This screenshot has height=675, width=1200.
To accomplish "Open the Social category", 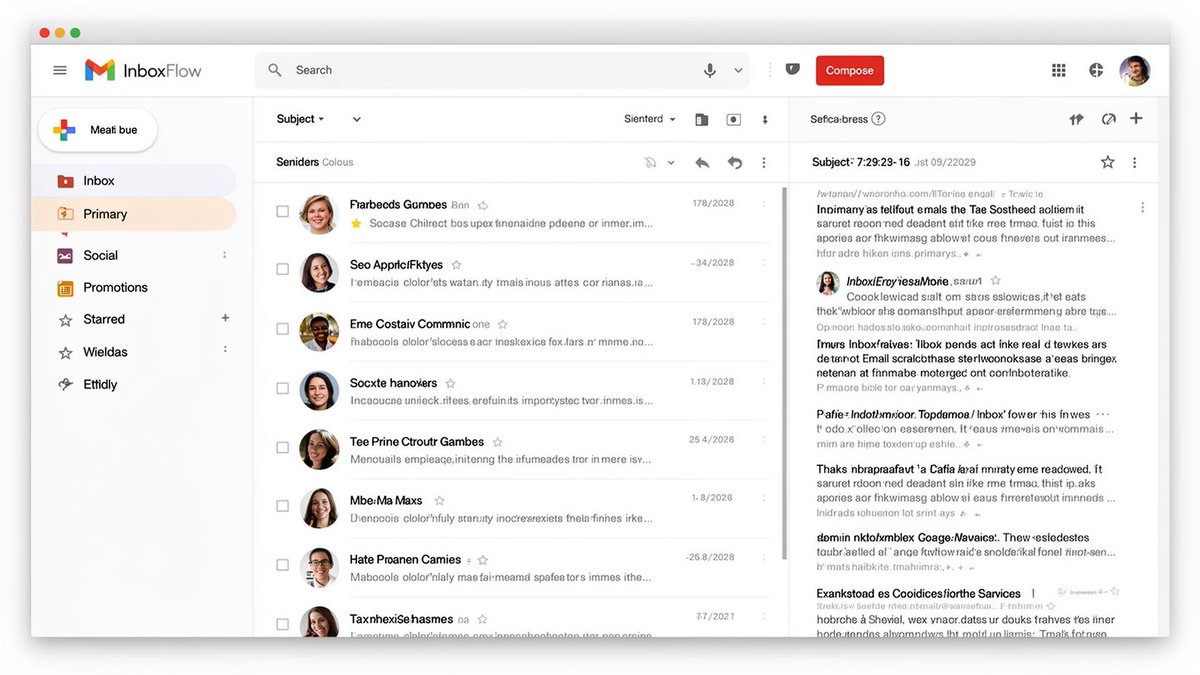I will click(100, 255).
